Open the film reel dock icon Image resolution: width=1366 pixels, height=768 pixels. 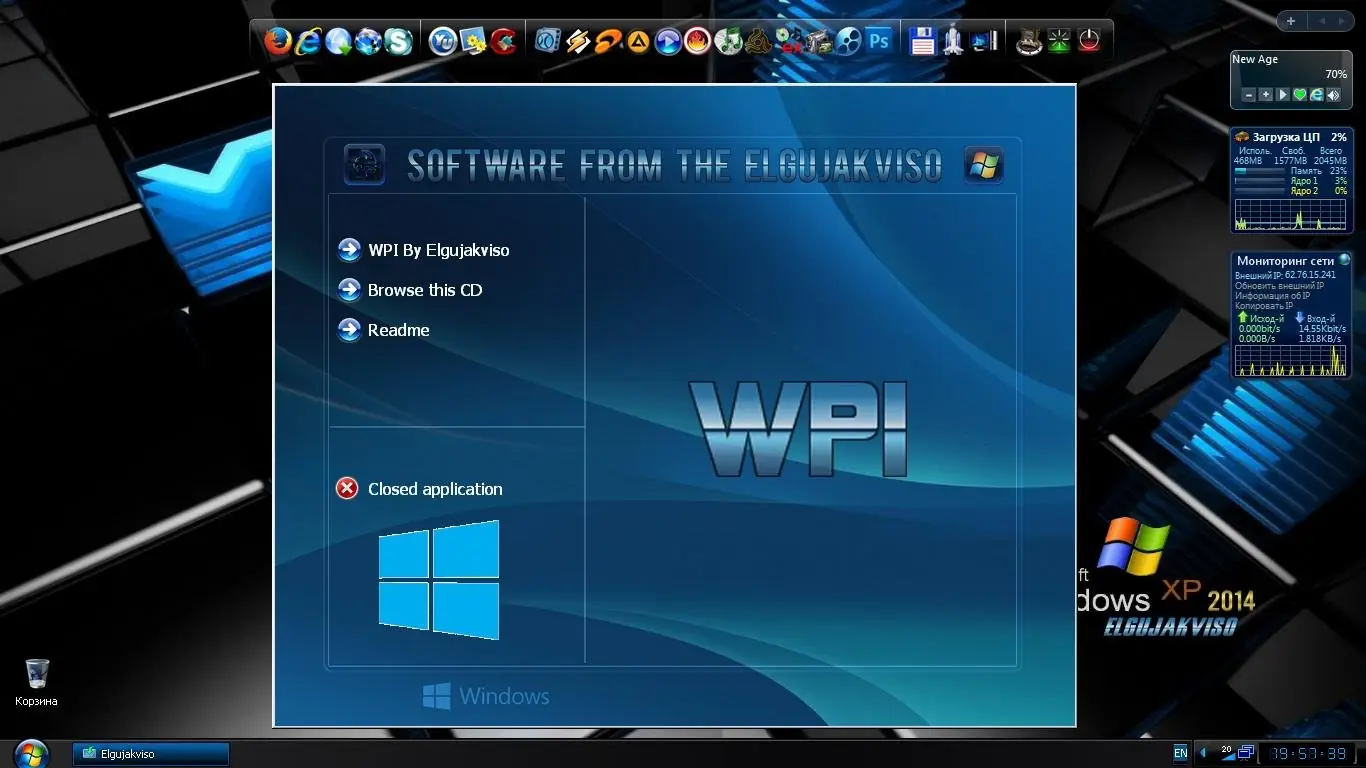click(x=848, y=41)
